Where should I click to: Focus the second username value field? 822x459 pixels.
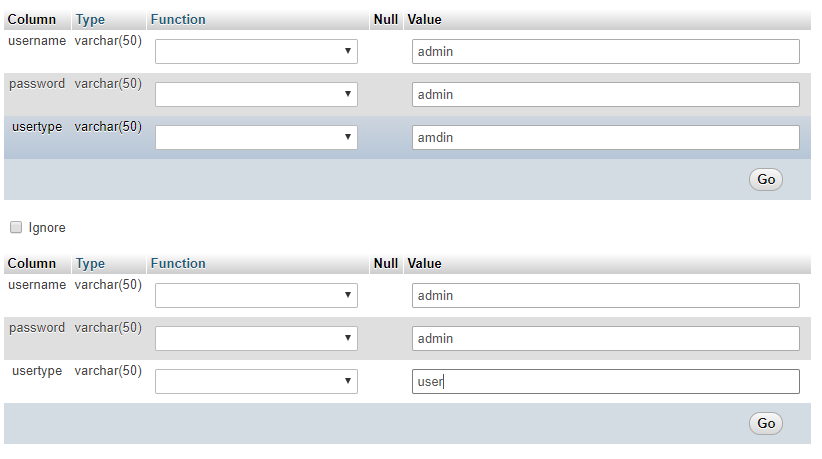click(605, 296)
